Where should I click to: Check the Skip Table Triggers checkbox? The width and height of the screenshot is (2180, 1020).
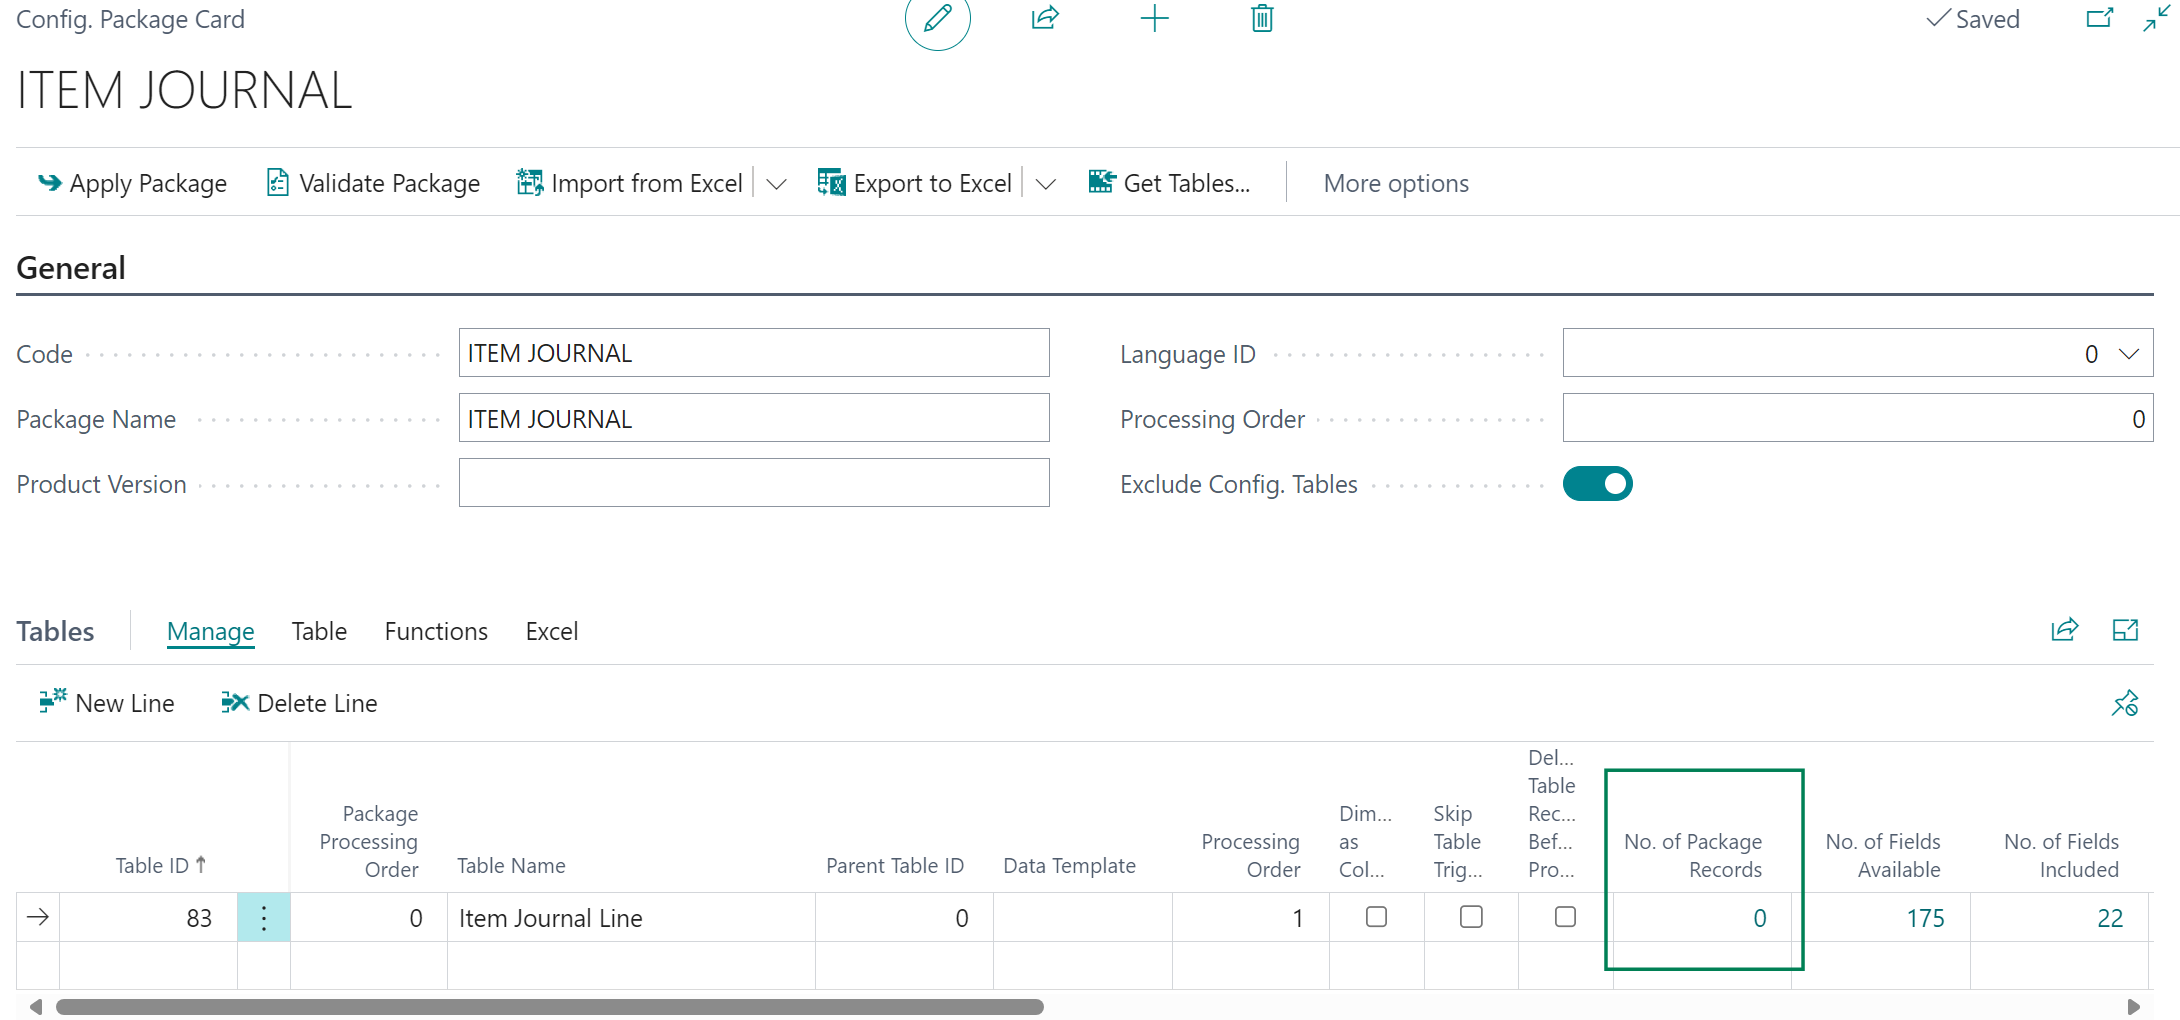1471,917
